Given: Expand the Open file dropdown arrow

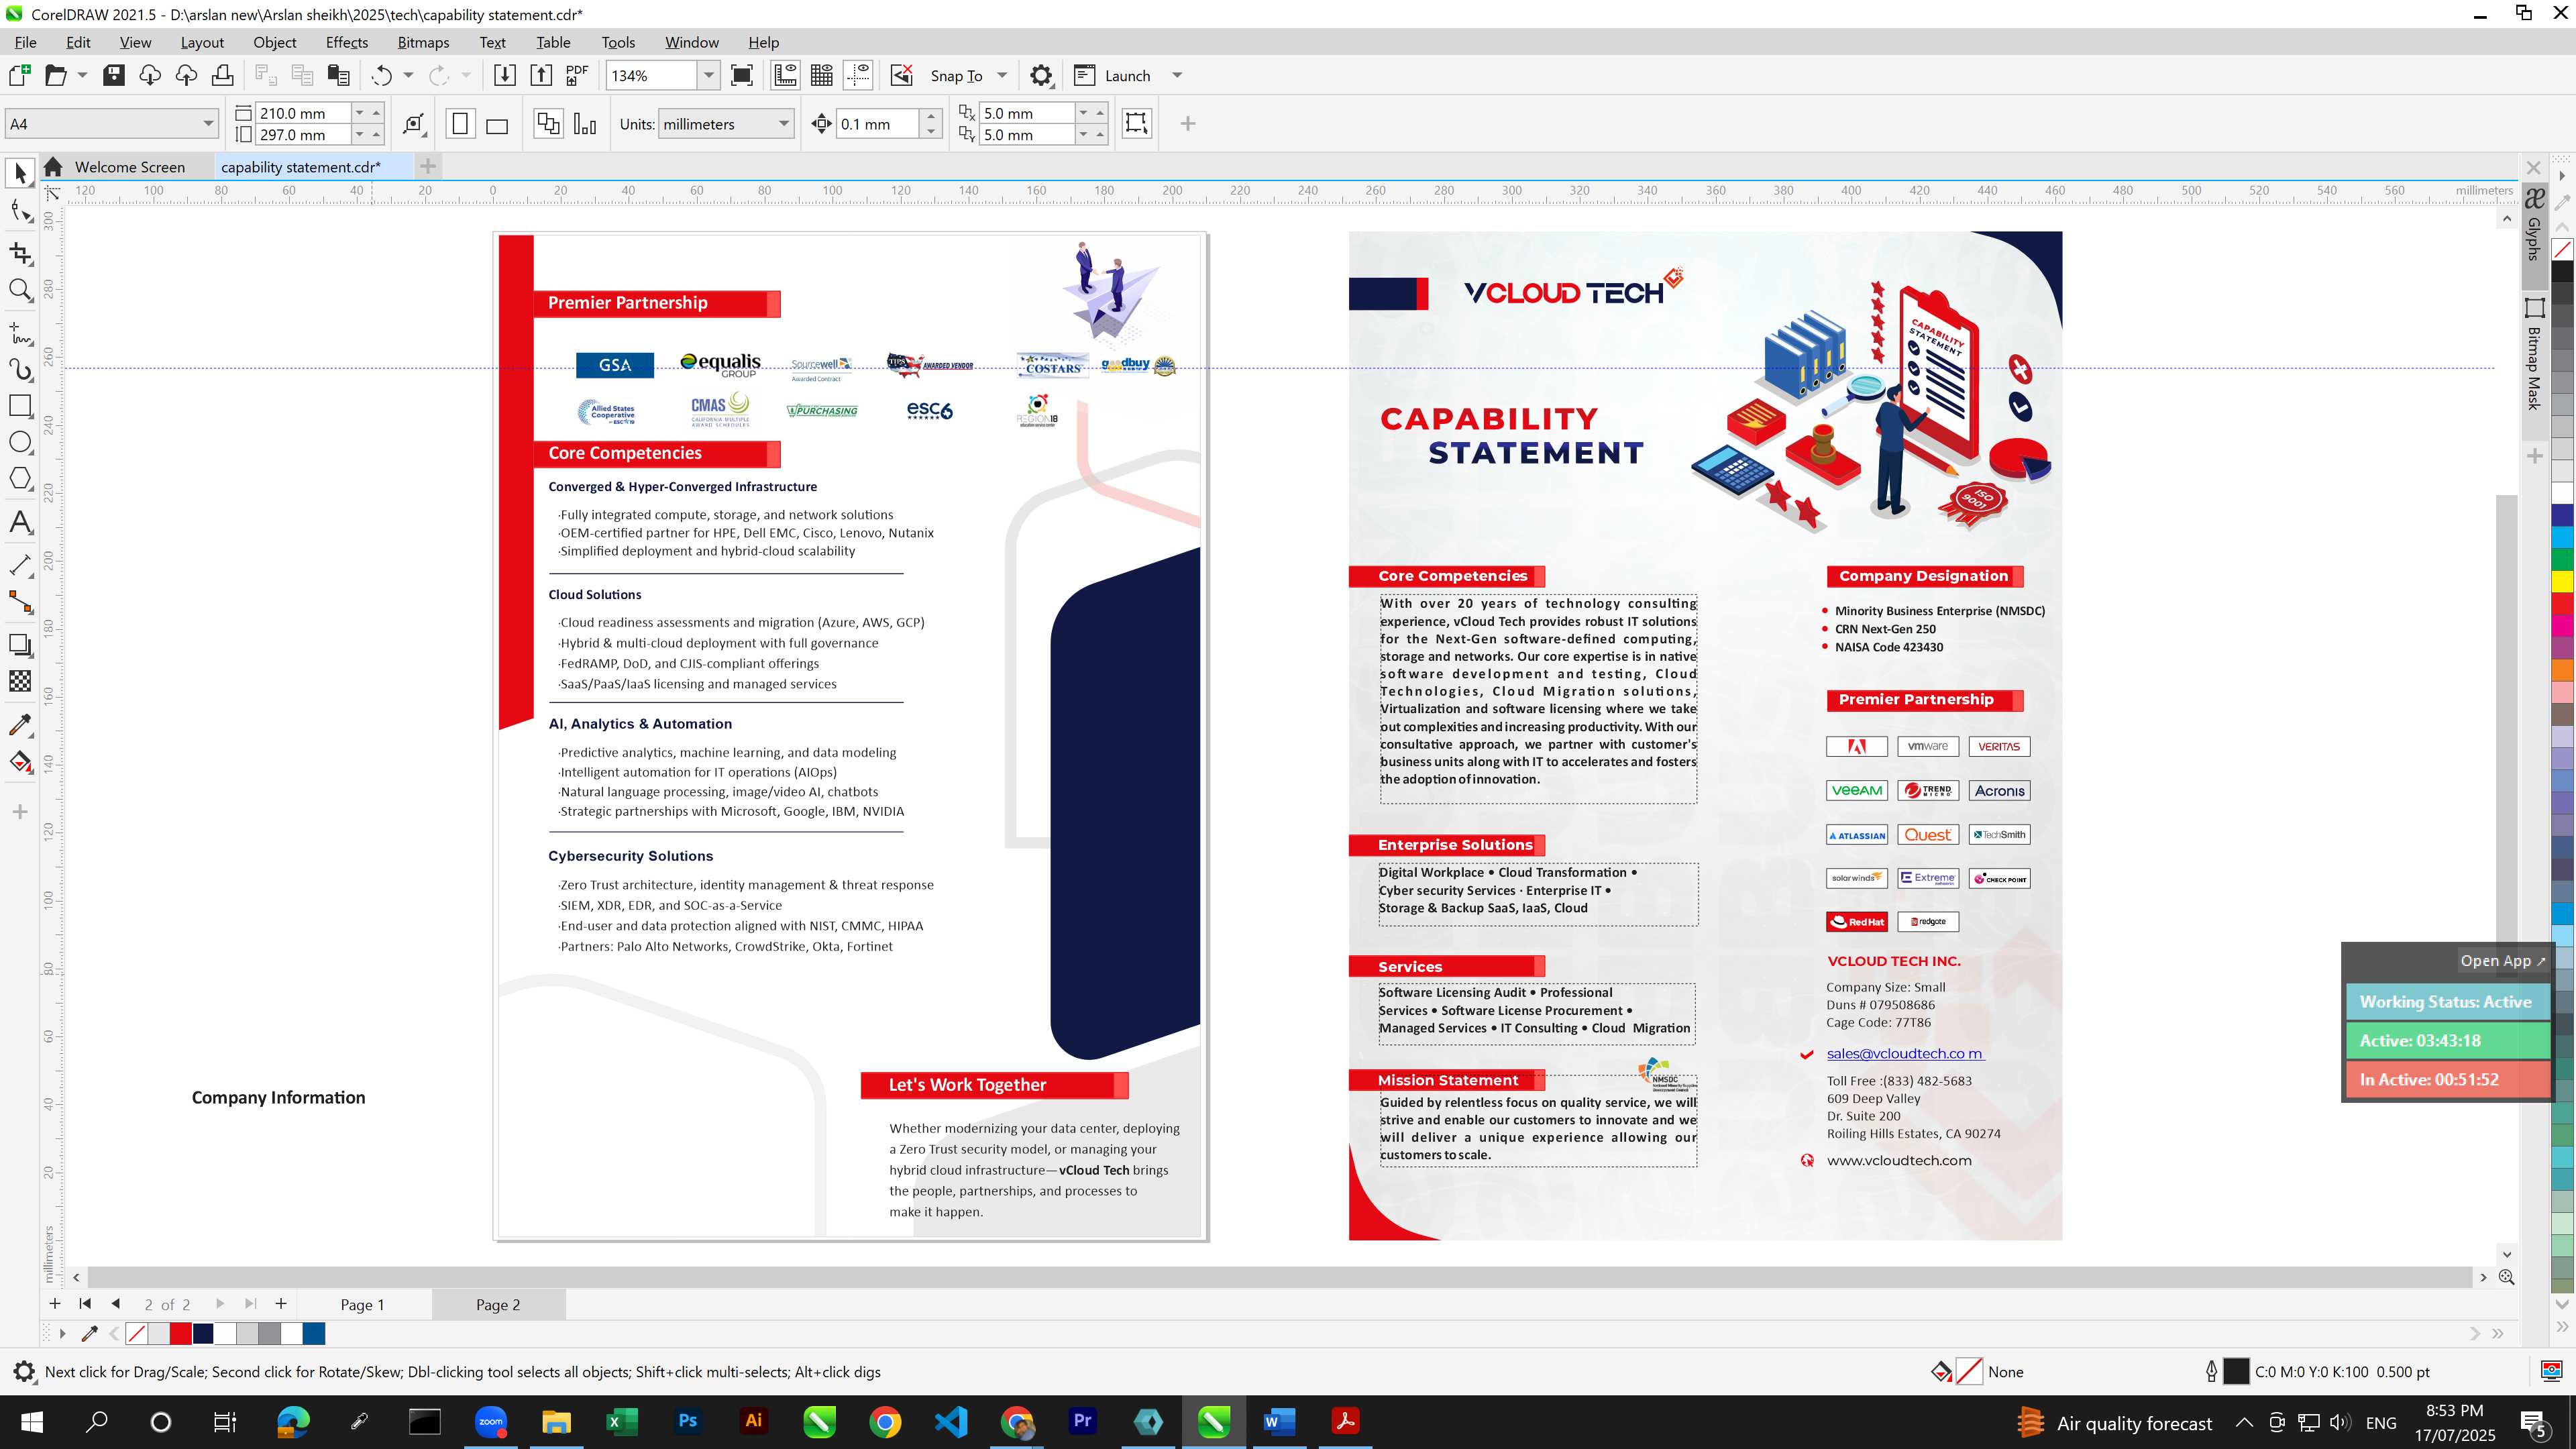Looking at the screenshot, I should [x=82, y=75].
